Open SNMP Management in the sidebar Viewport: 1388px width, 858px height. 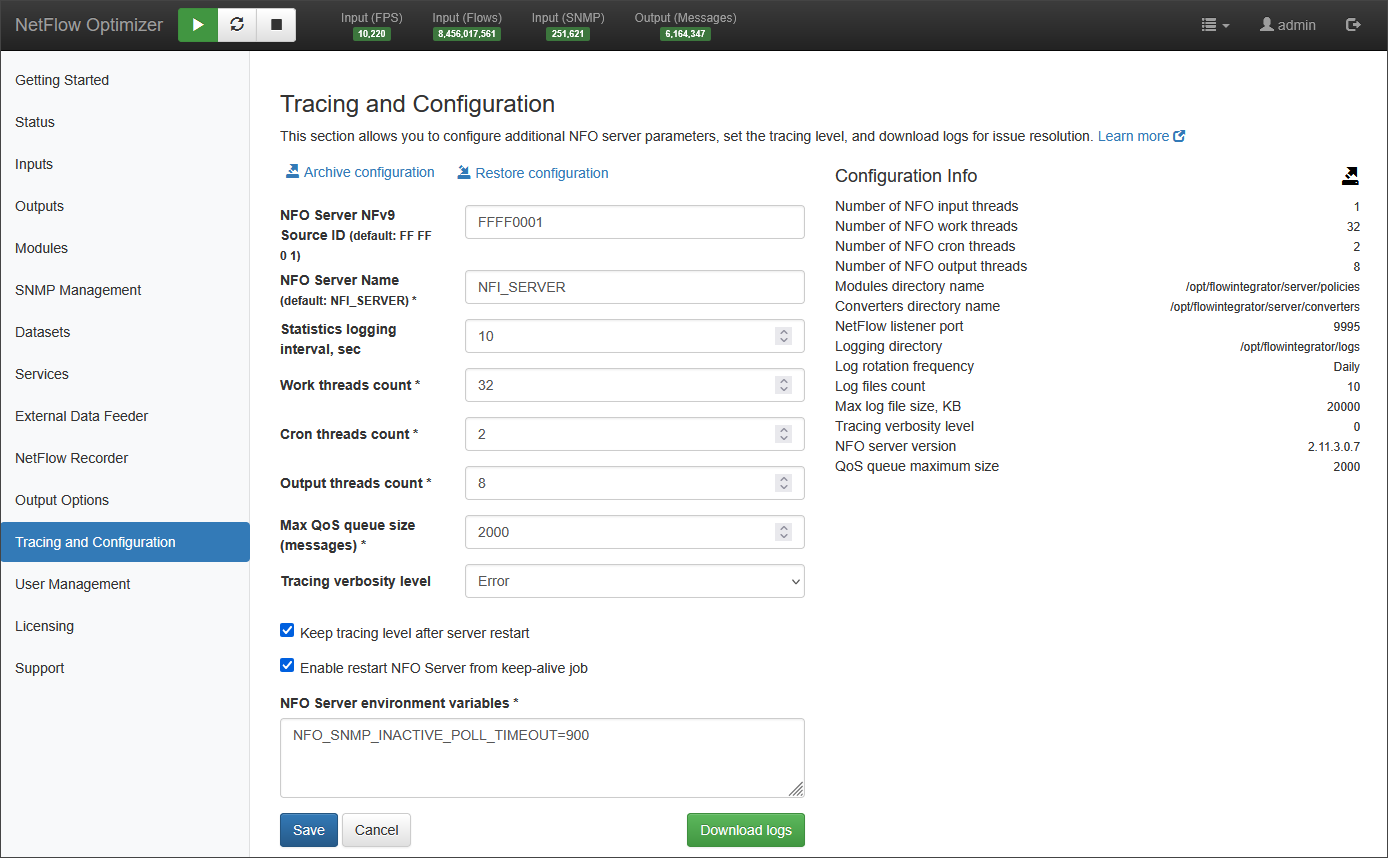pyautogui.click(x=125, y=290)
